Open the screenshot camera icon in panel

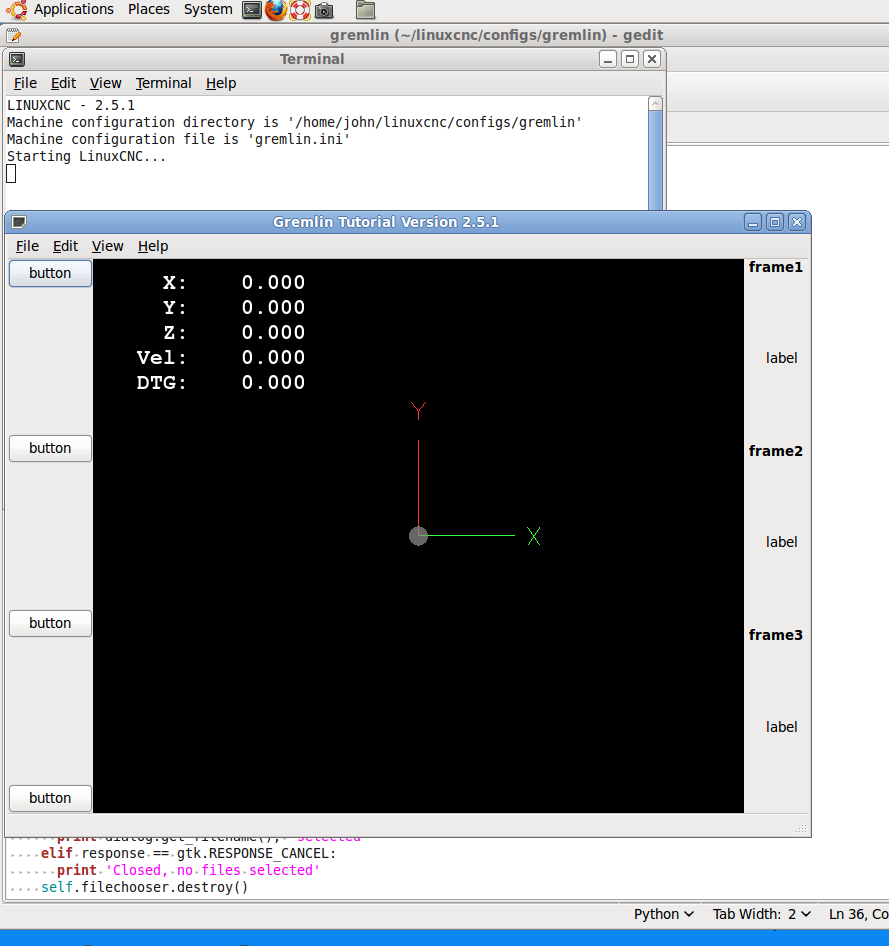coord(324,10)
